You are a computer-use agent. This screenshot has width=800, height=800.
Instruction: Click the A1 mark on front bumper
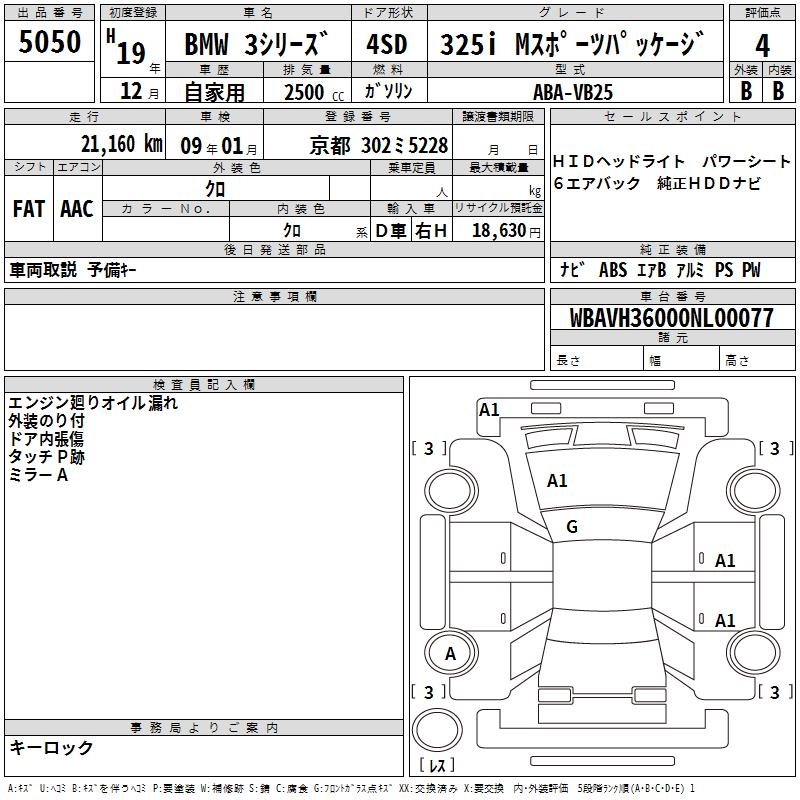(489, 410)
